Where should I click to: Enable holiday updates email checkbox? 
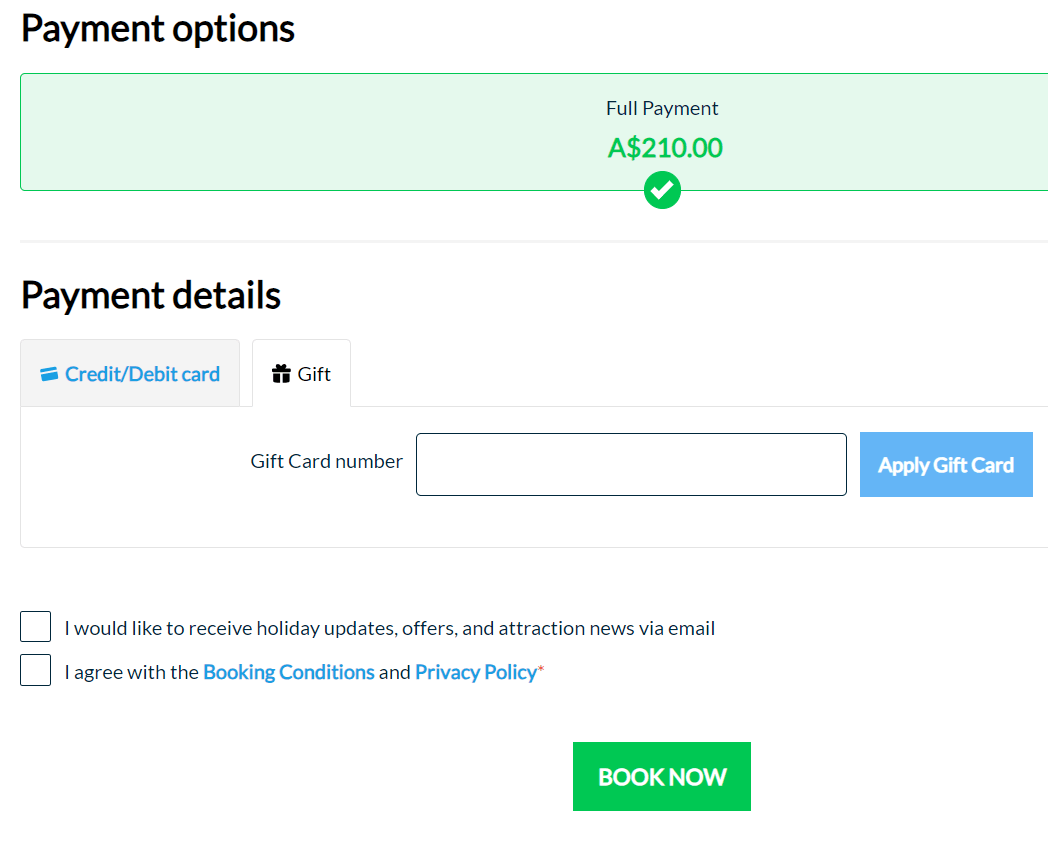click(x=35, y=626)
